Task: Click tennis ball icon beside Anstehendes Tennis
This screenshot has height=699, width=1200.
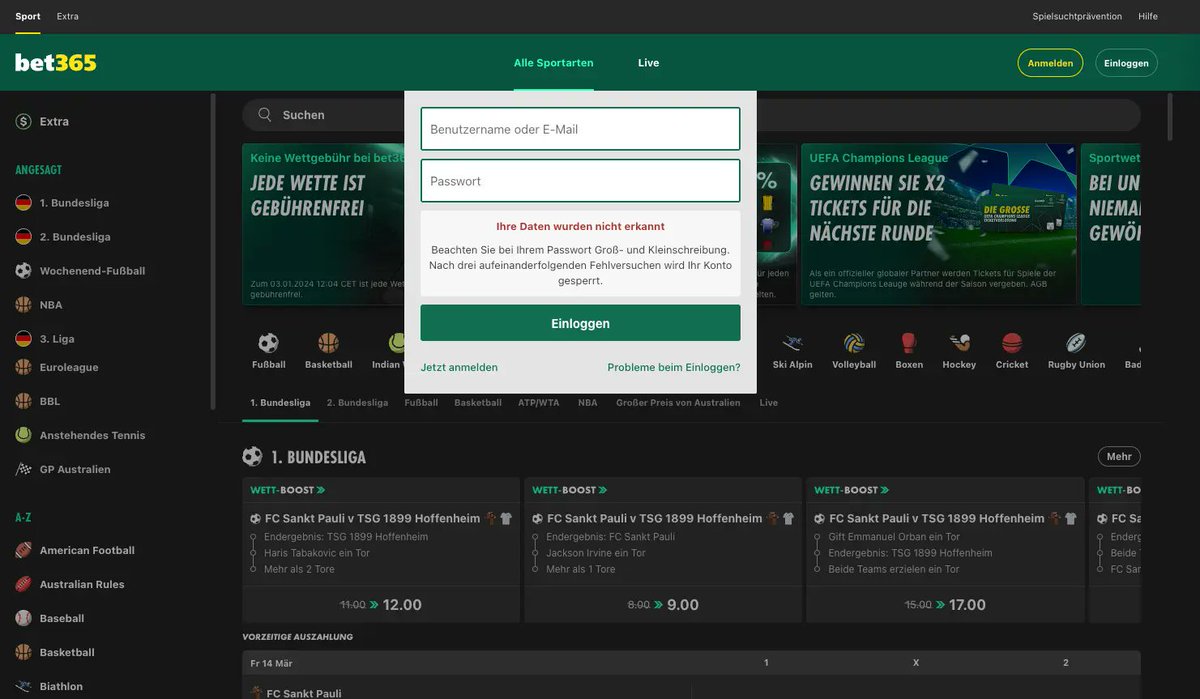Action: [23, 435]
